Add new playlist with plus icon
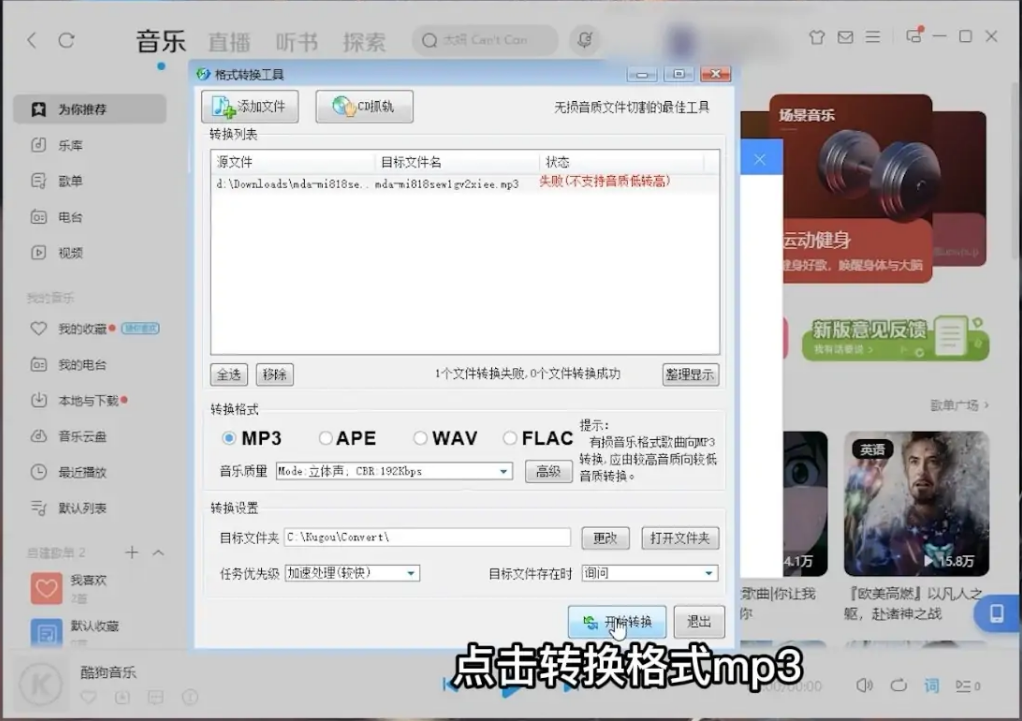1022x721 pixels. 131,553
